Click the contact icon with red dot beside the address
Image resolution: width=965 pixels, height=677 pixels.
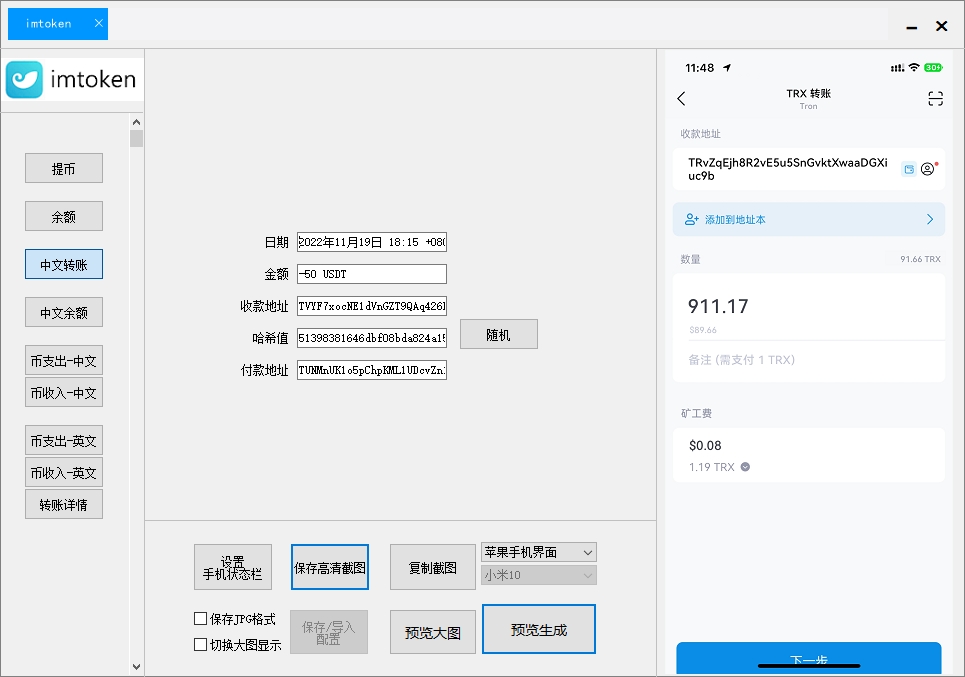929,169
